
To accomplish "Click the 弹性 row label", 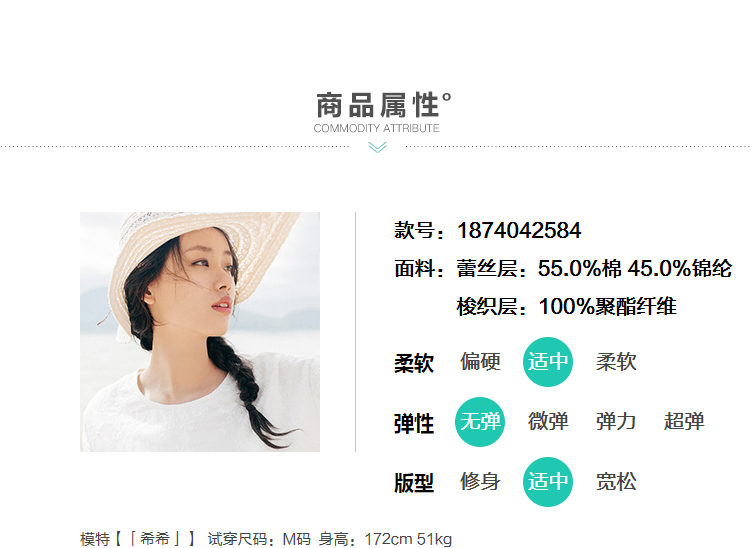I will 414,424.
